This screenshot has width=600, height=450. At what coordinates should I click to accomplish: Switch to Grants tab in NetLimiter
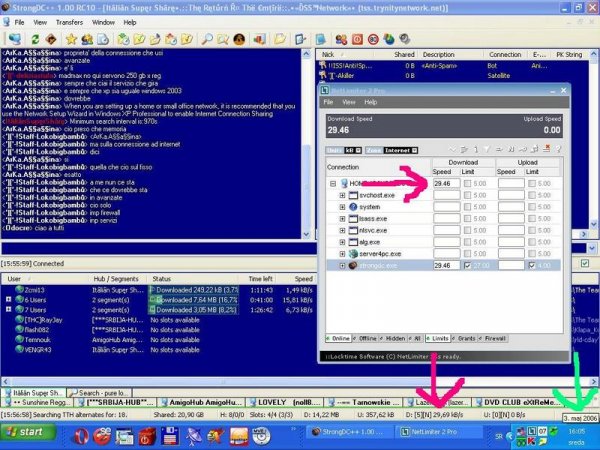(465, 339)
